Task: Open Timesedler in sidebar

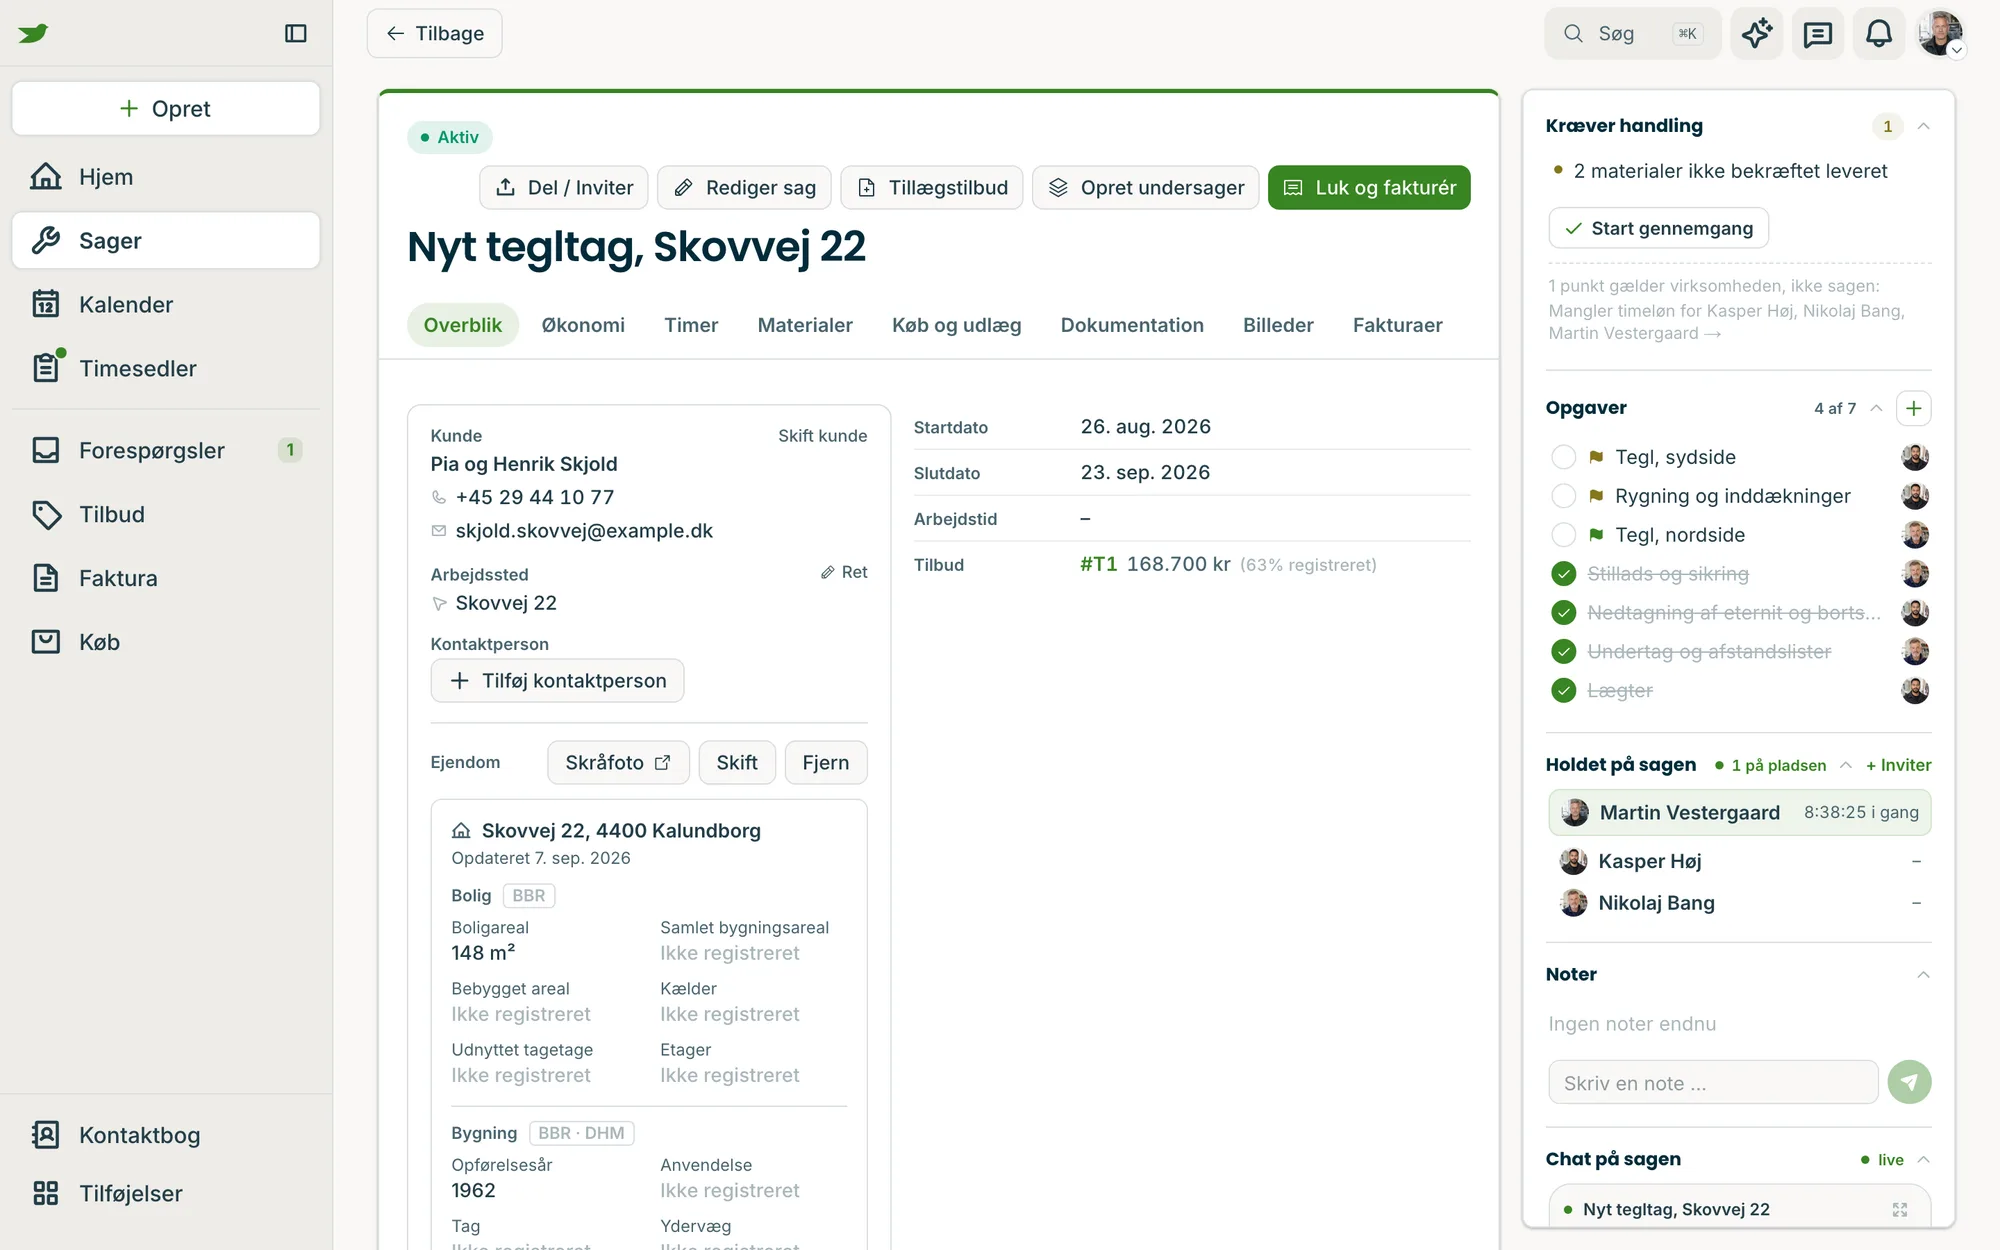Action: coord(166,369)
